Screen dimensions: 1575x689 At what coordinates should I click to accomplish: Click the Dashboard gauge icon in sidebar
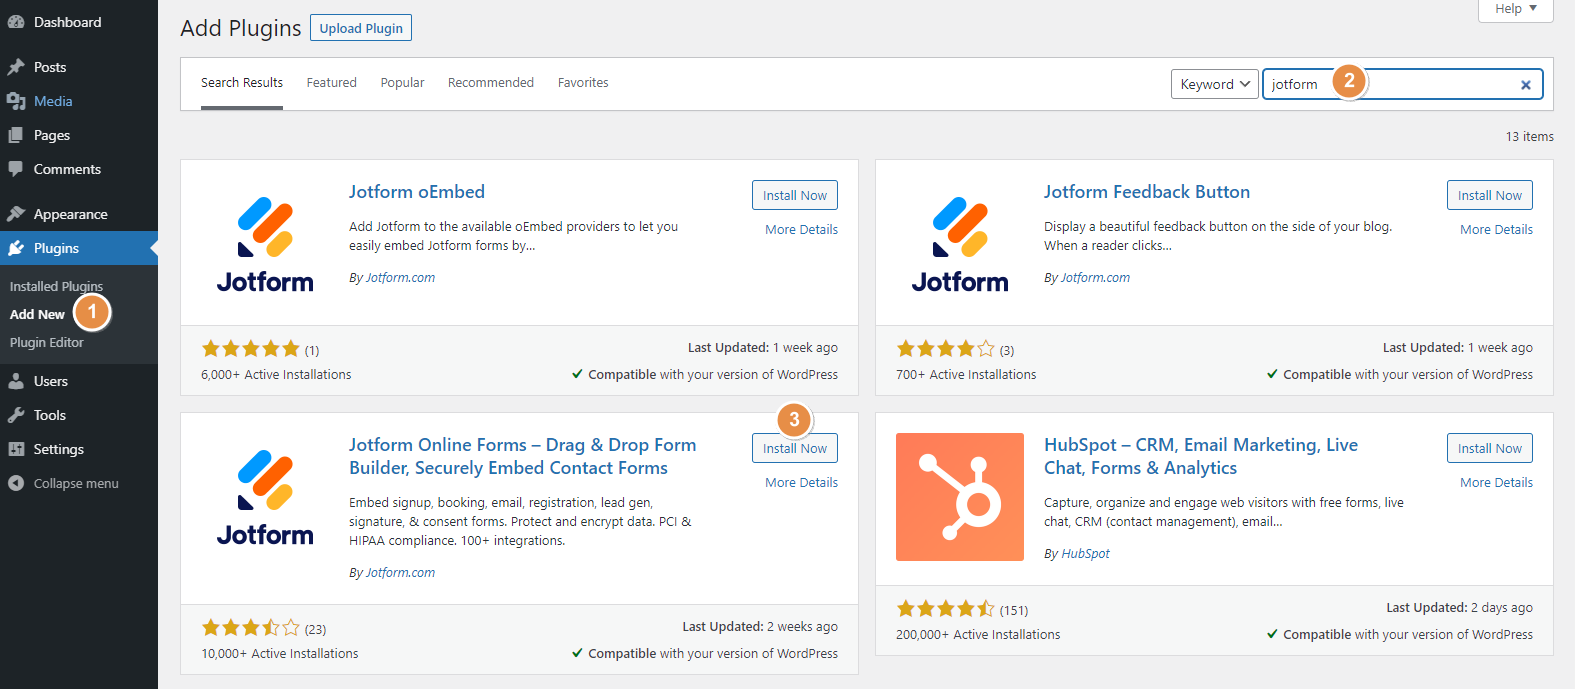[x=16, y=22]
